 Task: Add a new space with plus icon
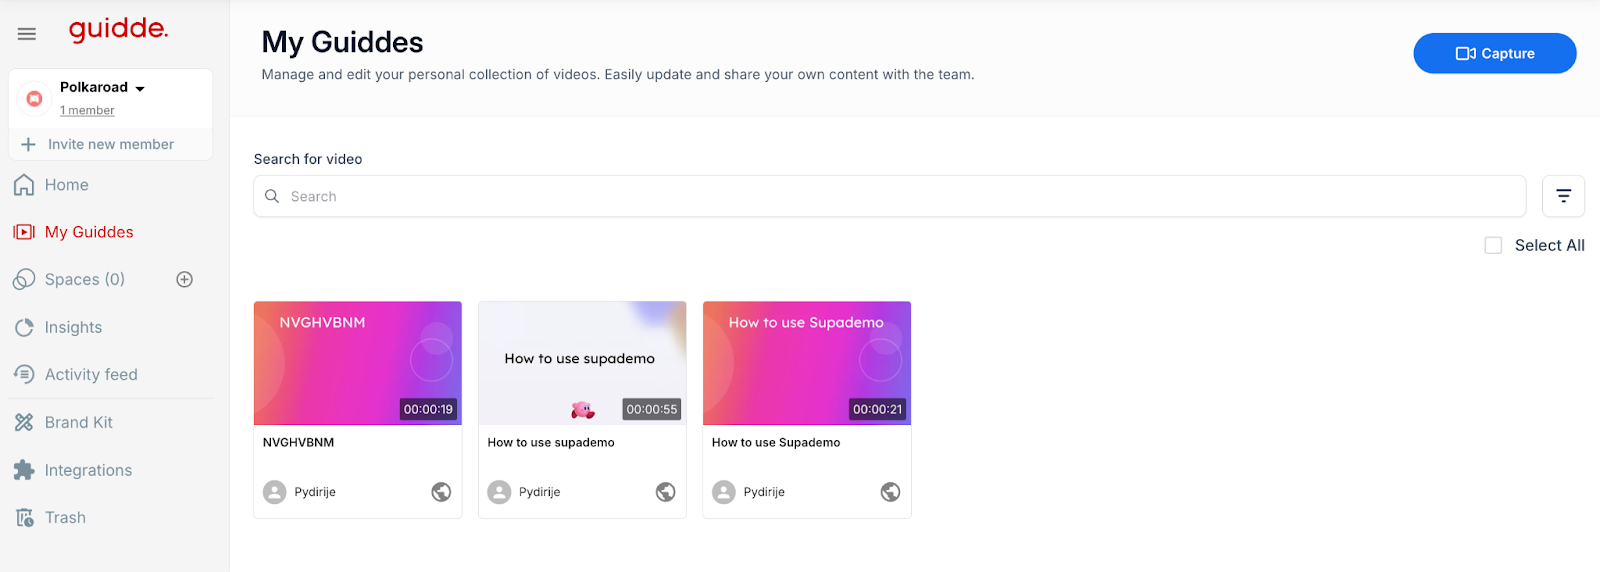184,279
